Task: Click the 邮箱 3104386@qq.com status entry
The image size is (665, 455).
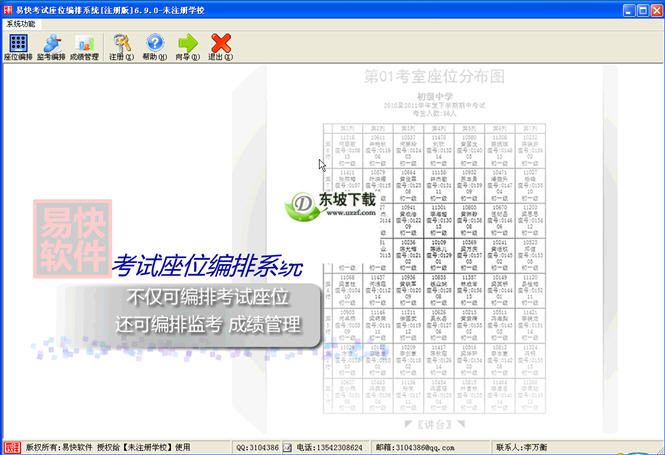Action: point(415,447)
